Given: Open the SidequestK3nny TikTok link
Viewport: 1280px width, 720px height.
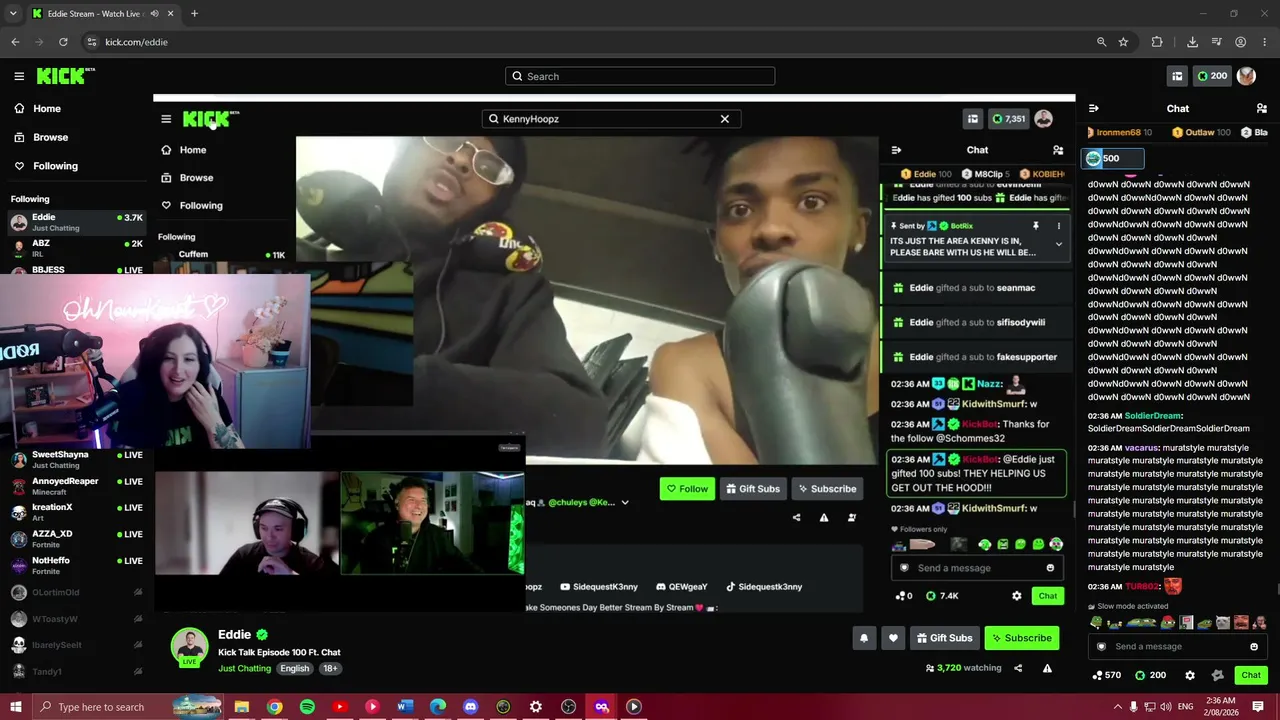Looking at the screenshot, I should (x=763, y=587).
